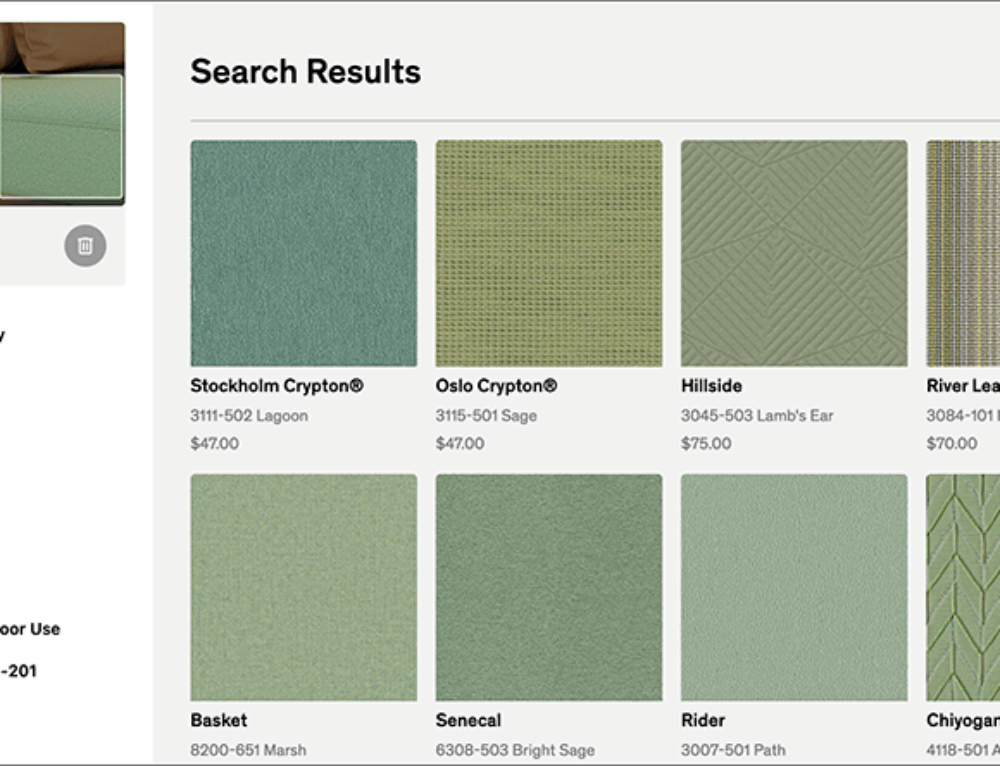Click the Rider Path swatch image
1000x766 pixels.
[x=794, y=587]
